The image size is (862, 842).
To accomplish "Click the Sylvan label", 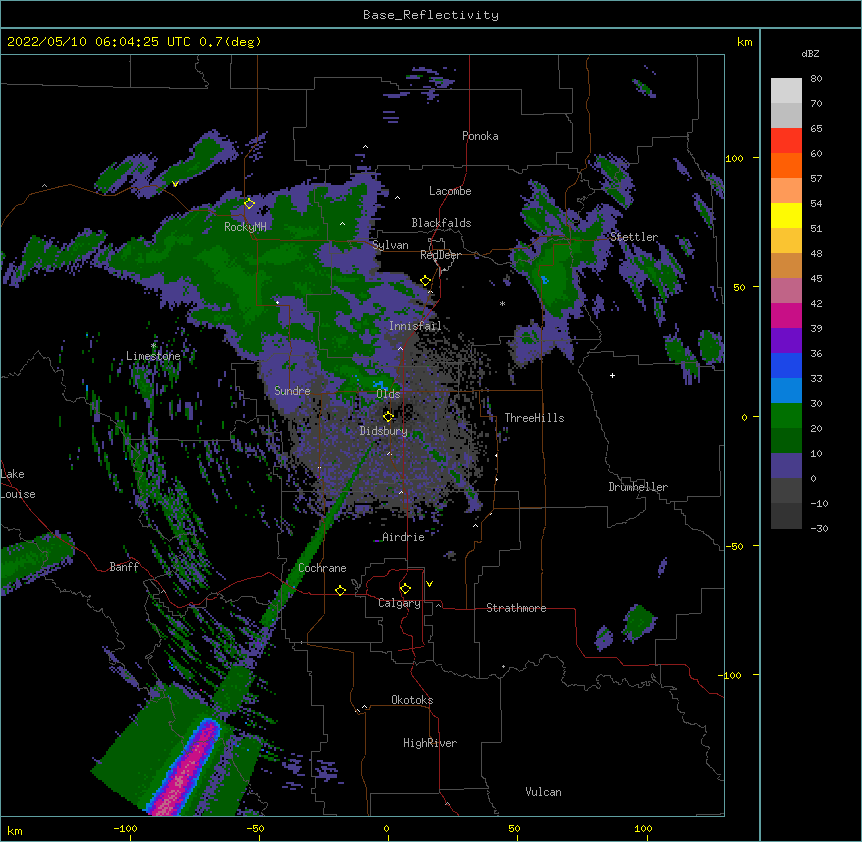I will click(390, 246).
